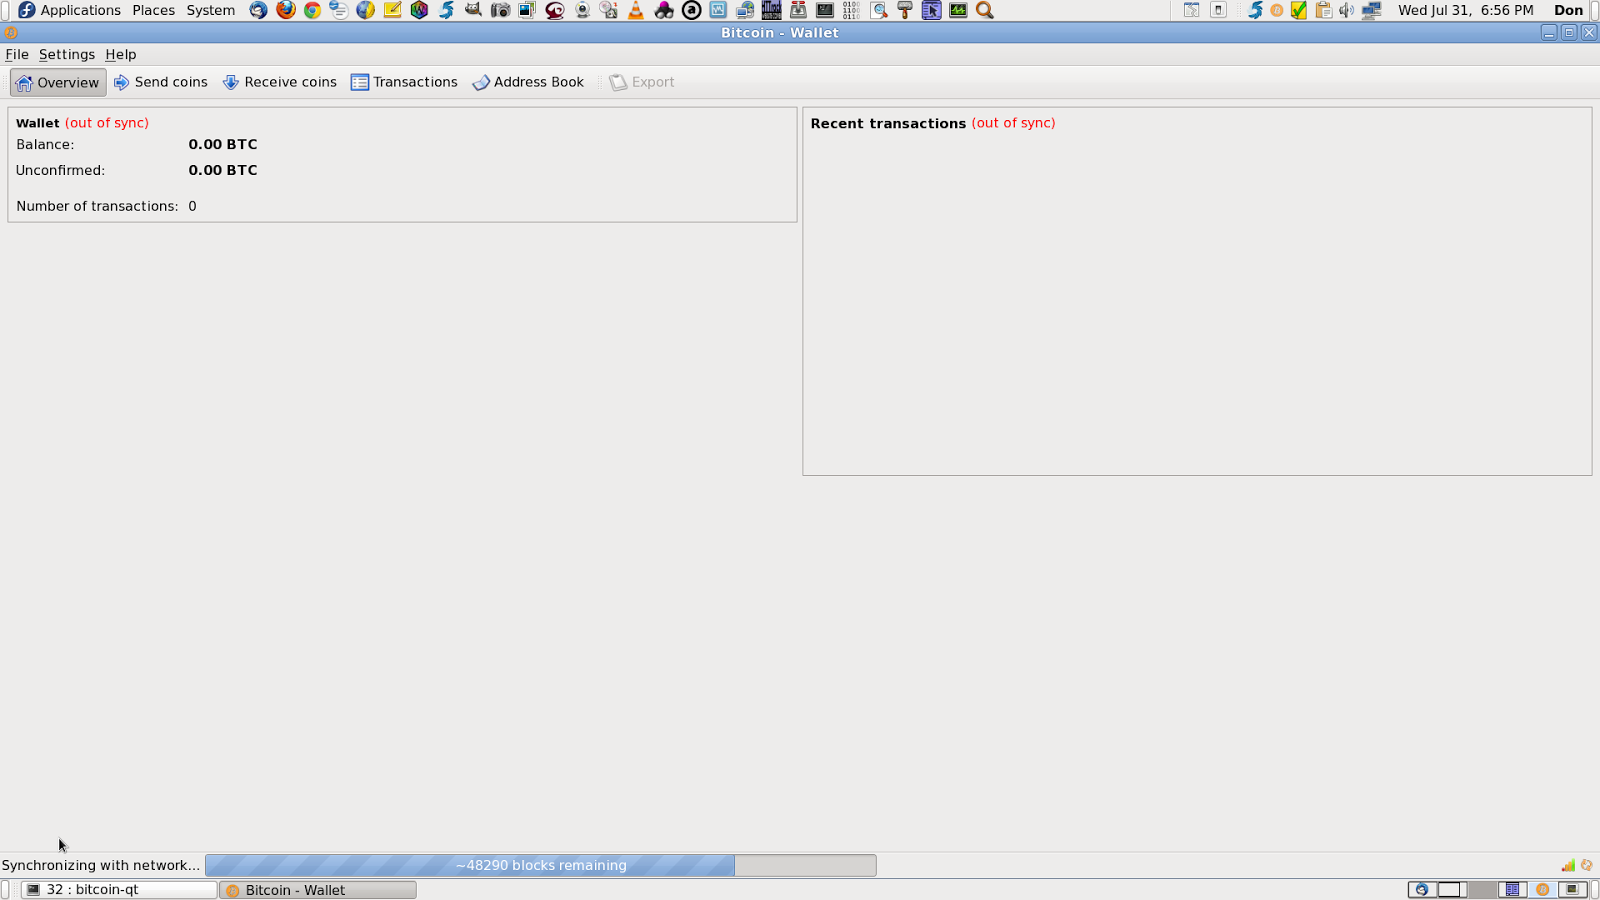Switch to the Thunderbird workspace in pager
The height and width of the screenshot is (900, 1600).
click(x=1421, y=889)
